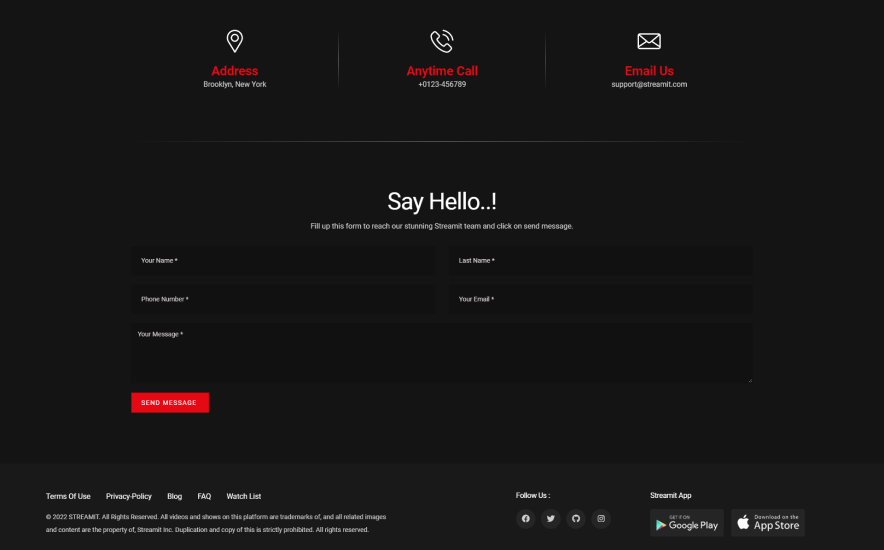This screenshot has height=550, width=884.
Task: Open the Facebook social link
Action: [526, 519]
